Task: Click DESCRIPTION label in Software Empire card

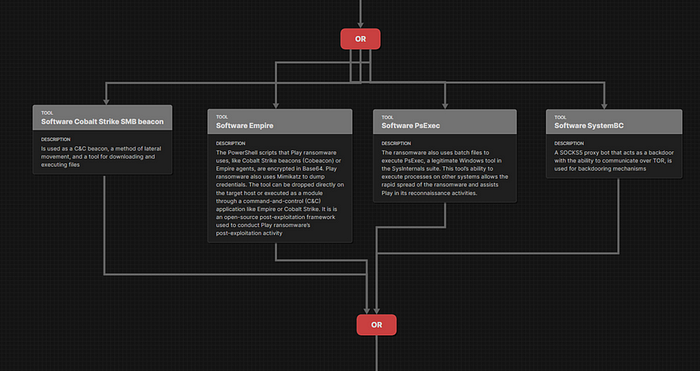Action: pyautogui.click(x=230, y=143)
